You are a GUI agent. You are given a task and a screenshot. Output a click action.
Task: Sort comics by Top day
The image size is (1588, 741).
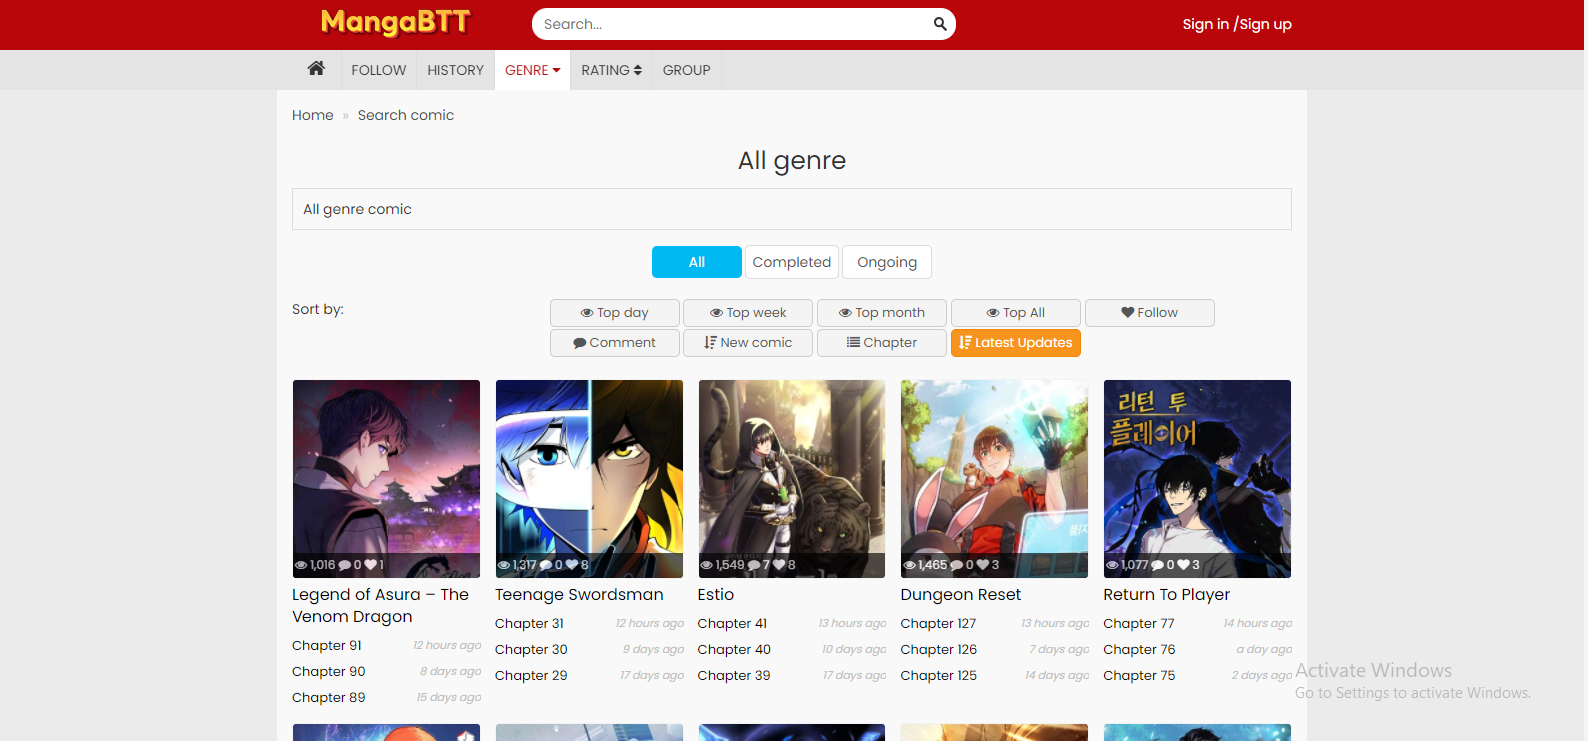614,313
